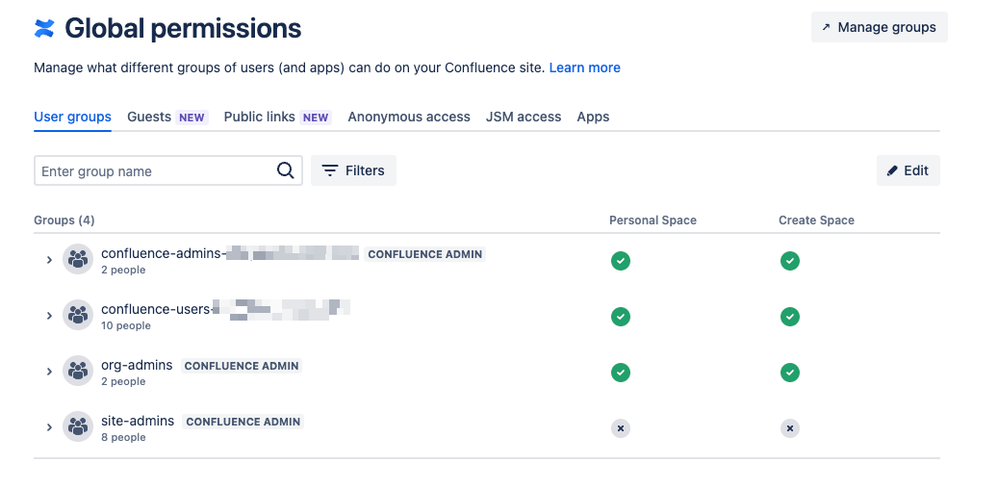Click the org-admins group avatar icon
The width and height of the screenshot is (998, 492).
click(78, 372)
